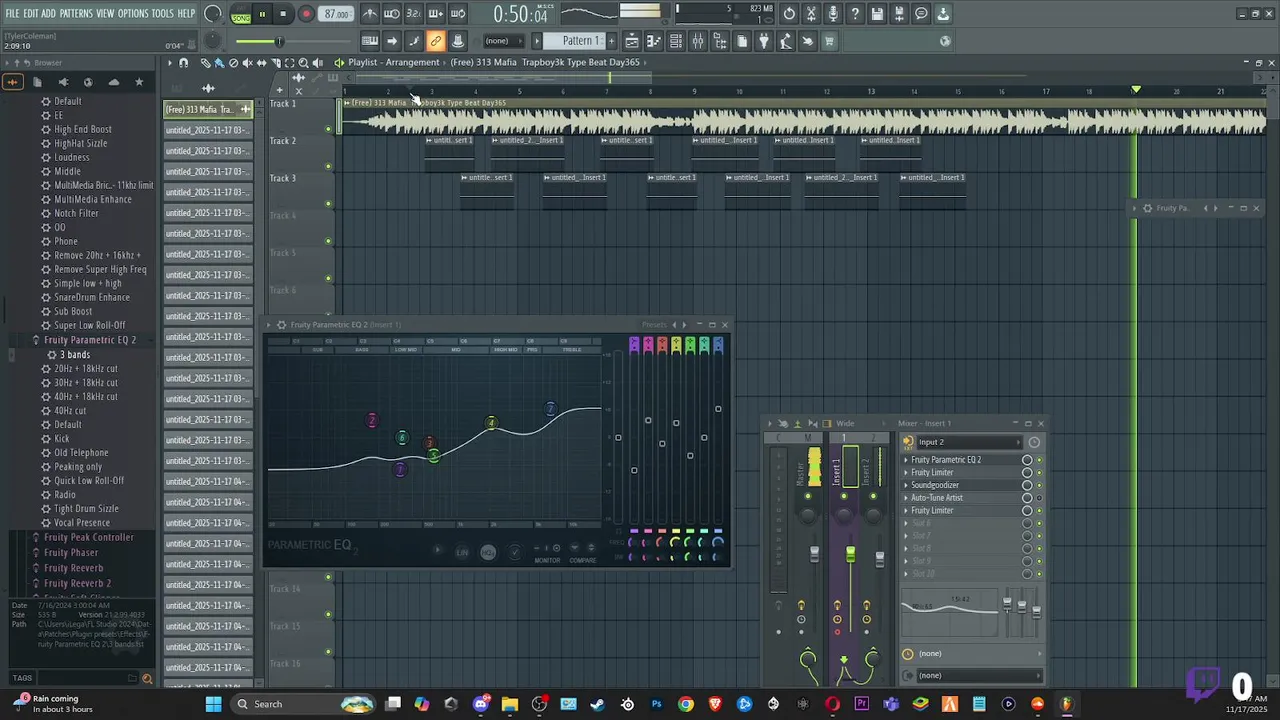Toggle the orange link/multilink button
This screenshot has height=720, width=1280.
(436, 41)
